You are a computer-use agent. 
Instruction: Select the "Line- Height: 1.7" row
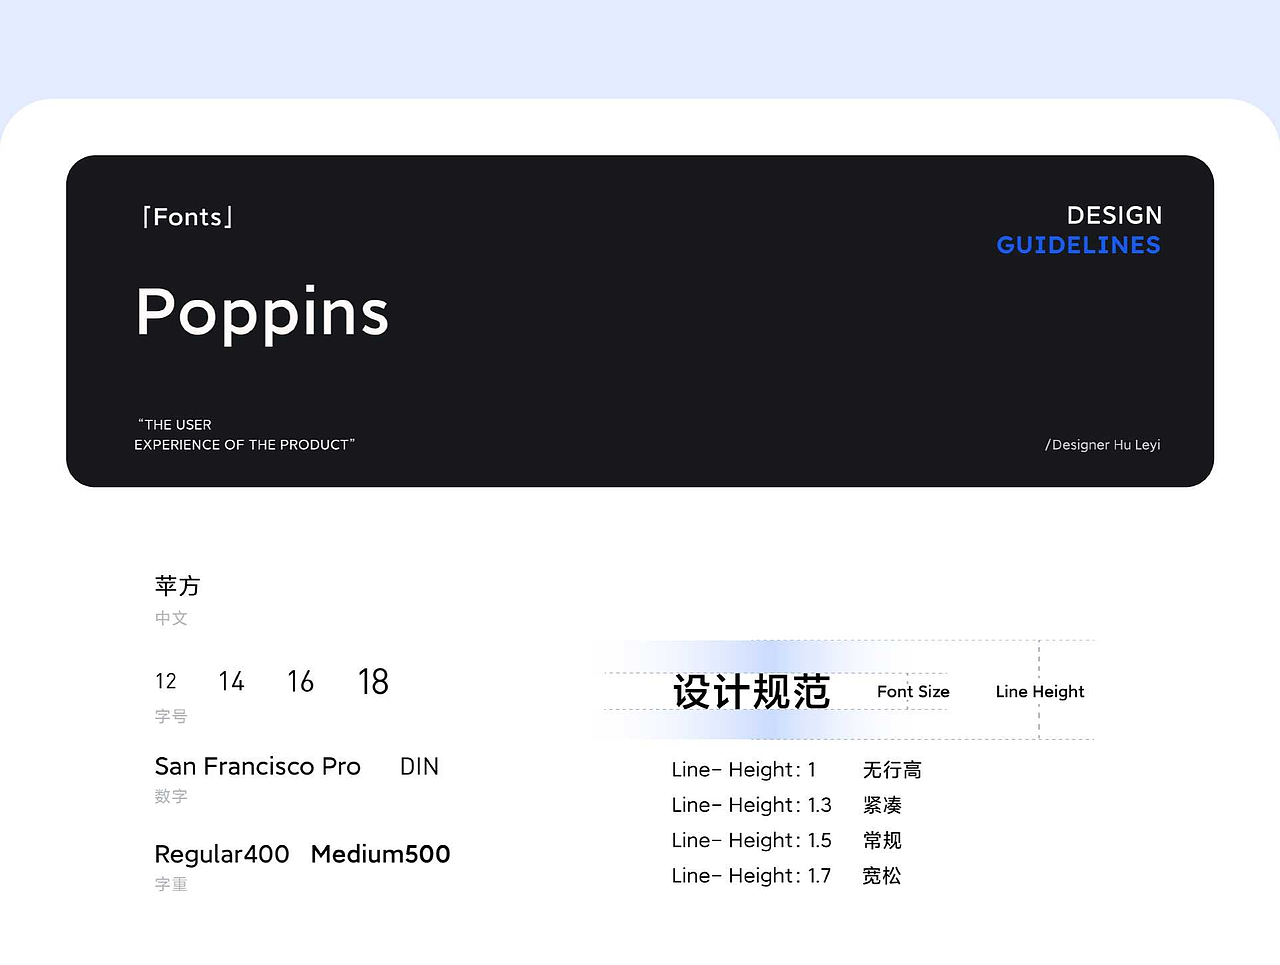tap(752, 876)
